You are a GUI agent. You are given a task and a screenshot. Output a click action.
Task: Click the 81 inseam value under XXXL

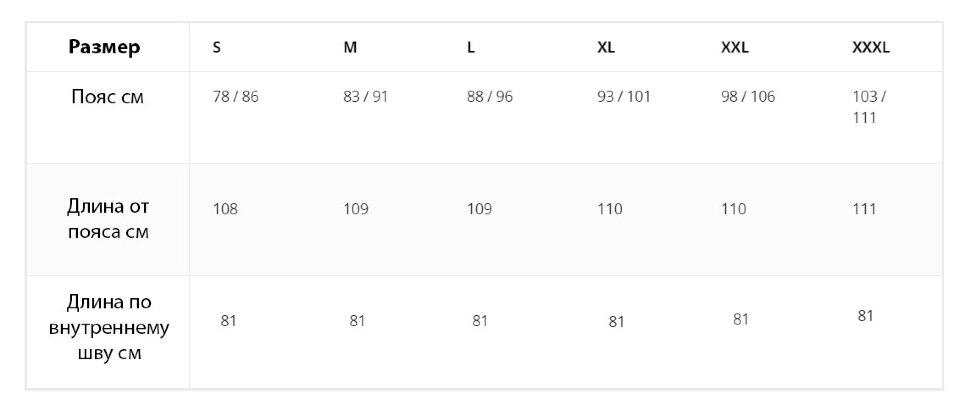pyautogui.click(x=865, y=316)
